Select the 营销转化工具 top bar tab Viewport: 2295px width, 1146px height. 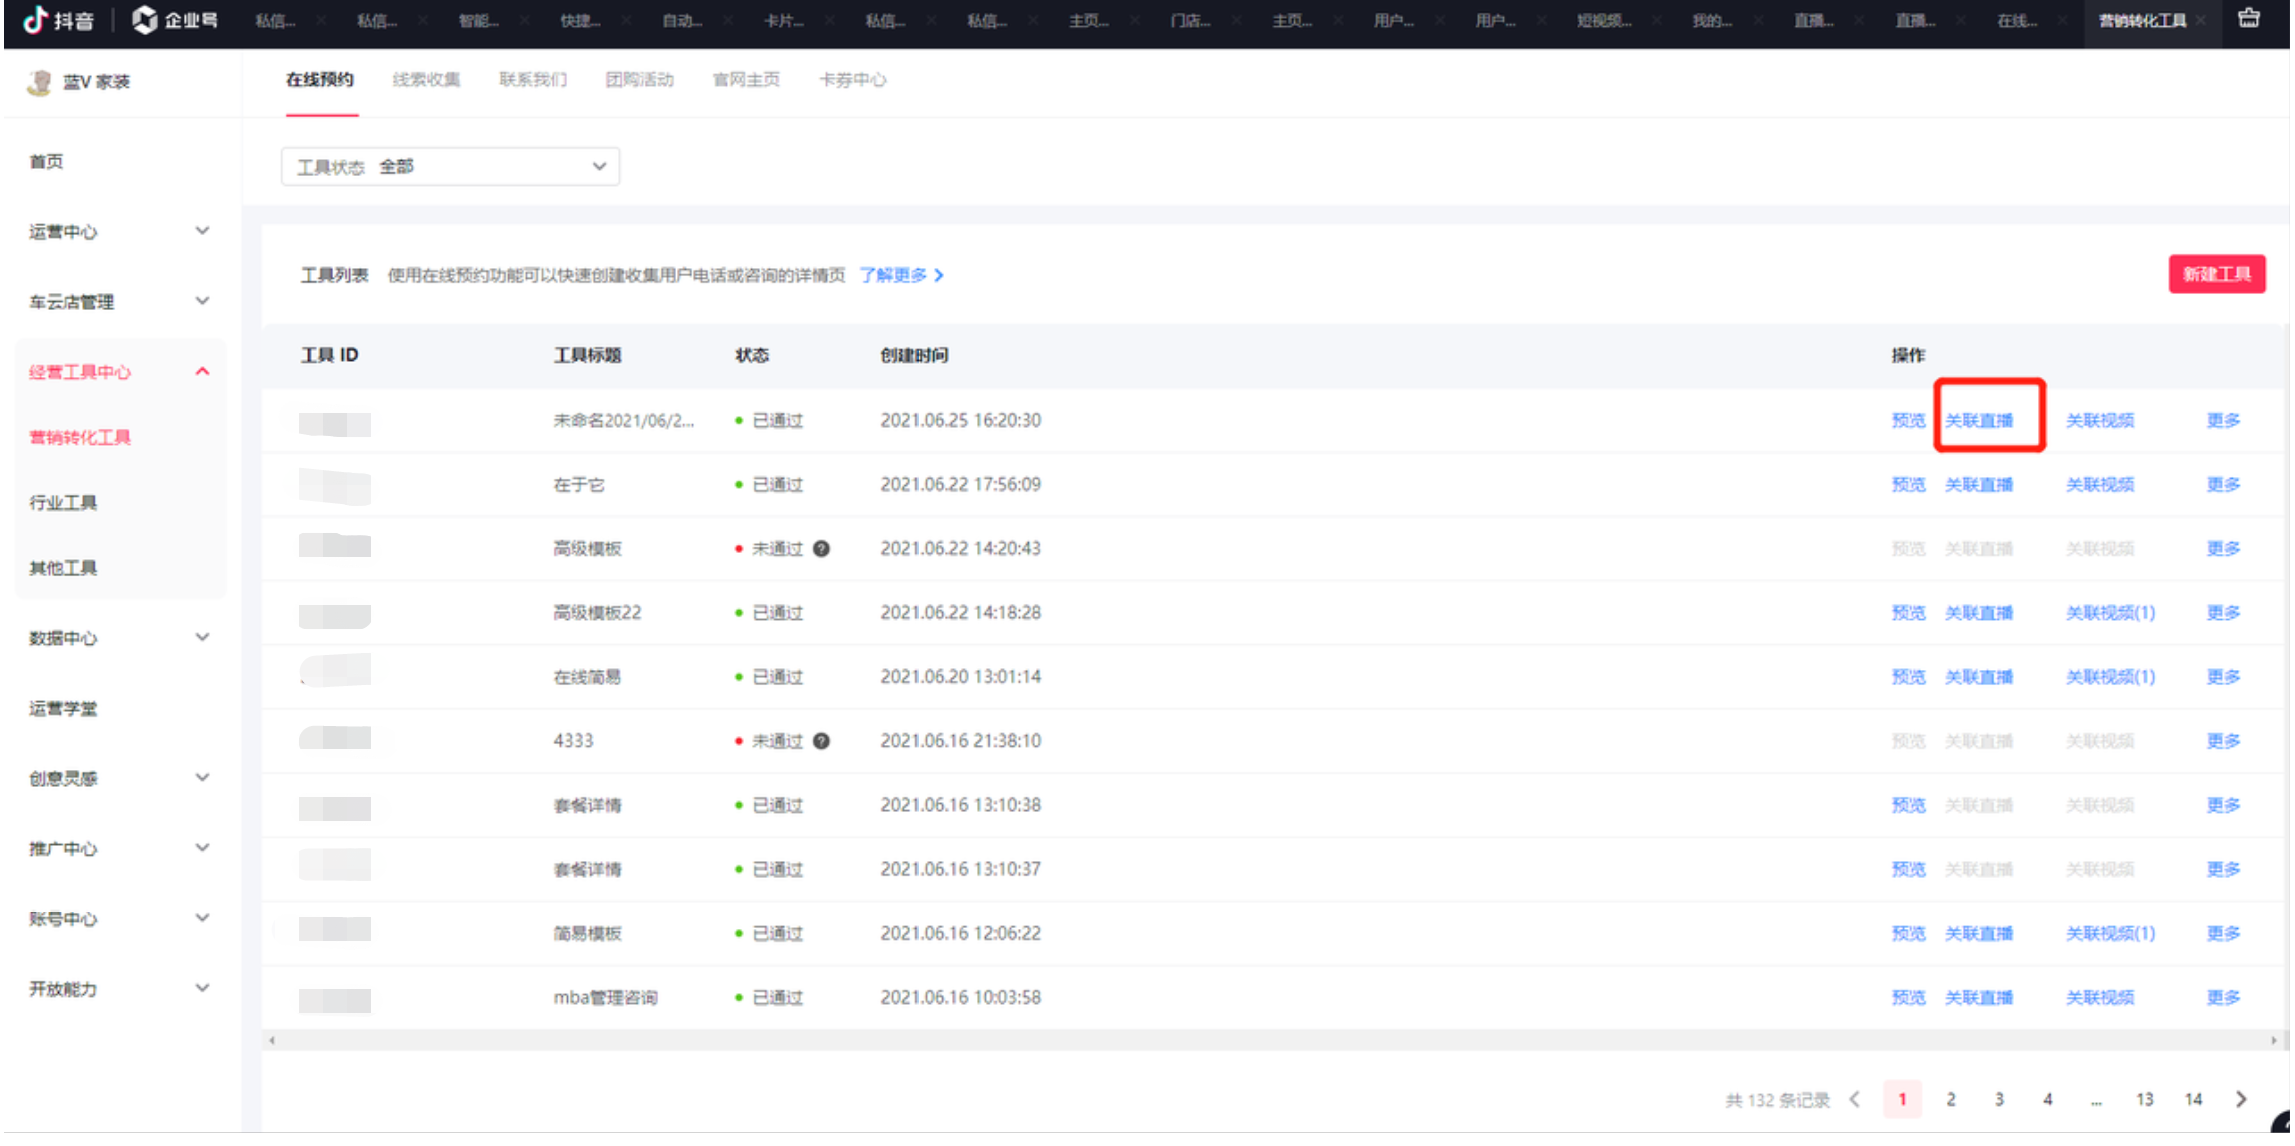pyautogui.click(x=2143, y=21)
